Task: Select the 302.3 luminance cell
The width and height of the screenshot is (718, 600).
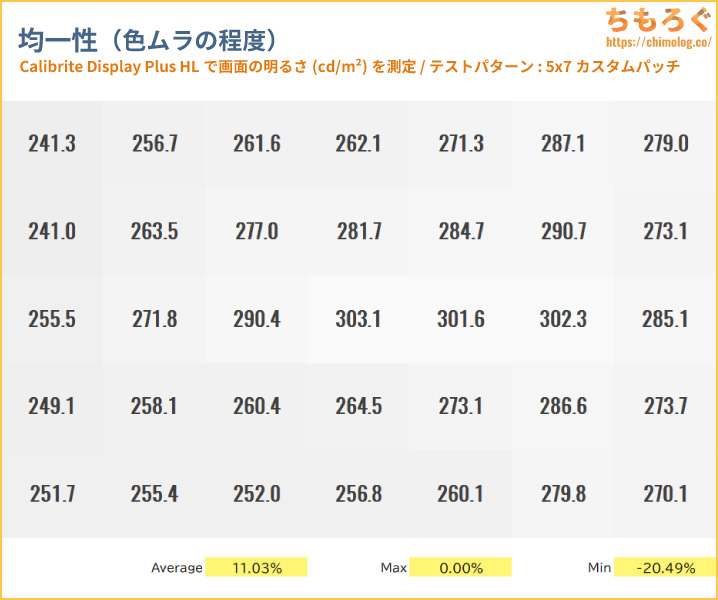Action: [563, 320]
